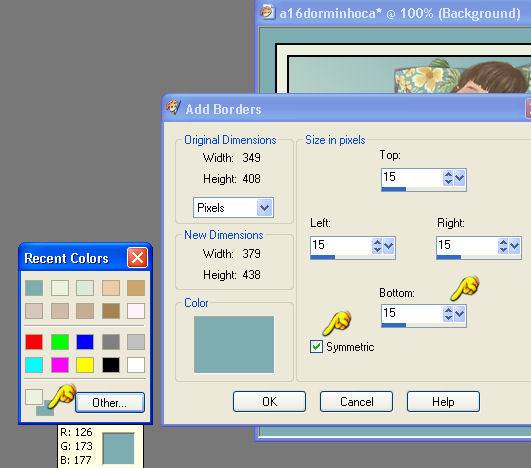Open the Left value slider dropdown
531x468 pixels.
pyautogui.click(x=388, y=246)
